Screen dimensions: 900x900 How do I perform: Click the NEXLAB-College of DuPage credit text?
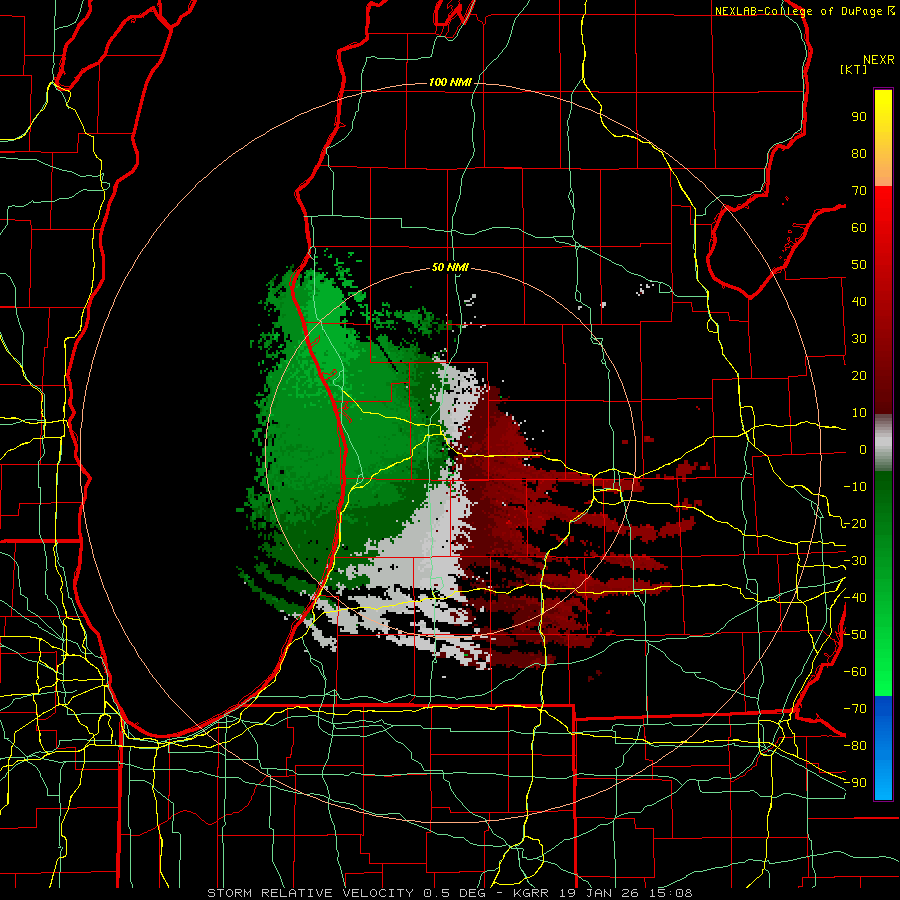[x=801, y=11]
